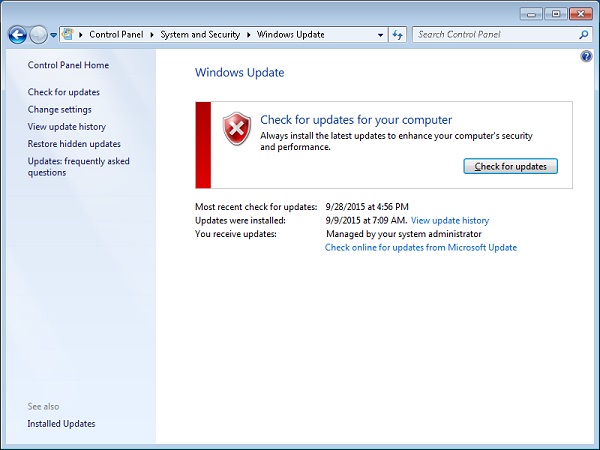The width and height of the screenshot is (600, 450).
Task: Click Check for updates in the sidebar
Action: coord(64,92)
